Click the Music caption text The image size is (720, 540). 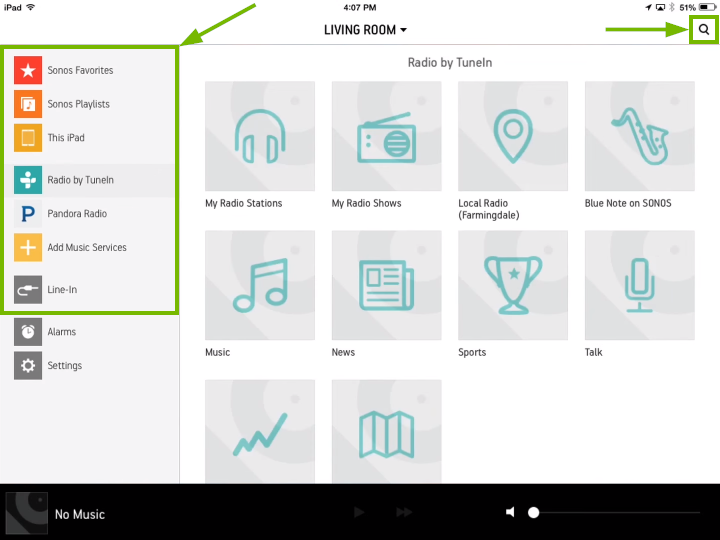(218, 352)
